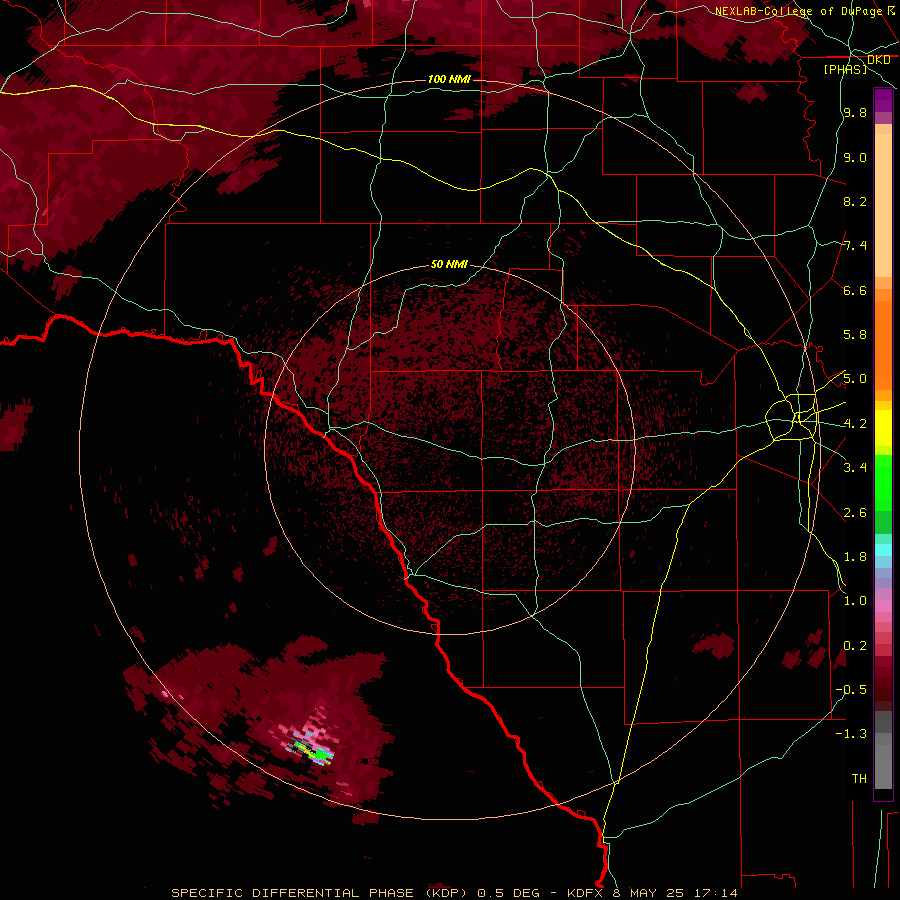Click the 9.8 value on the color scale
Image resolution: width=900 pixels, height=900 pixels.
(x=855, y=113)
